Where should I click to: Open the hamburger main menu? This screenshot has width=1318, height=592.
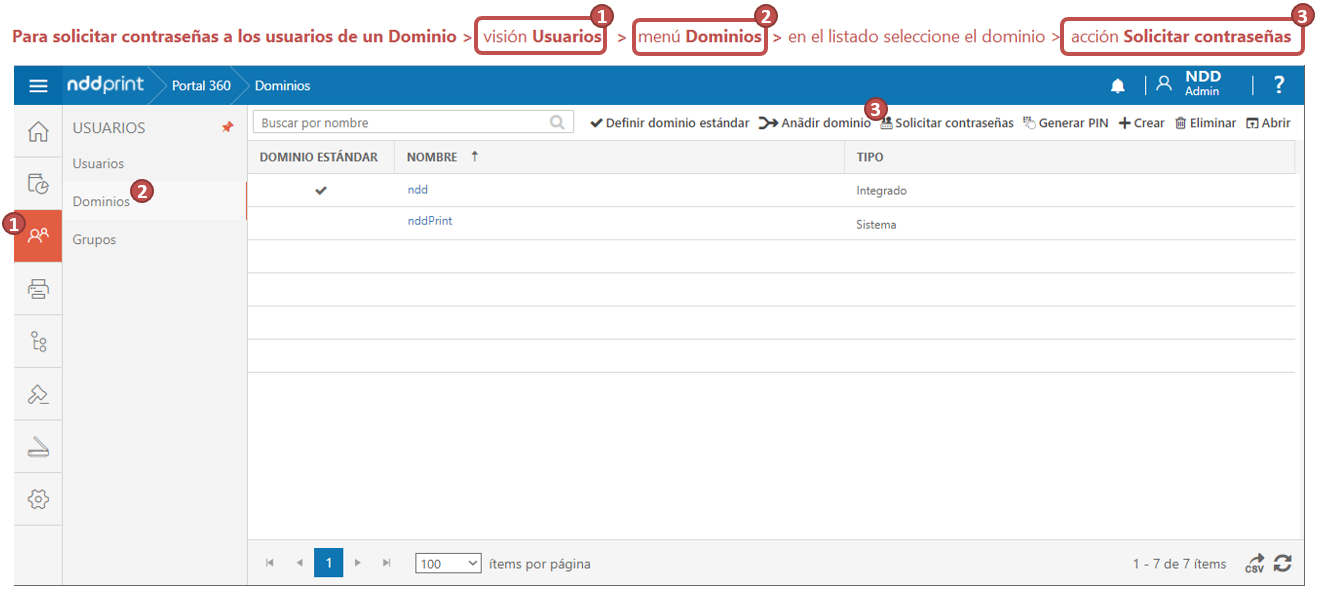pos(38,86)
